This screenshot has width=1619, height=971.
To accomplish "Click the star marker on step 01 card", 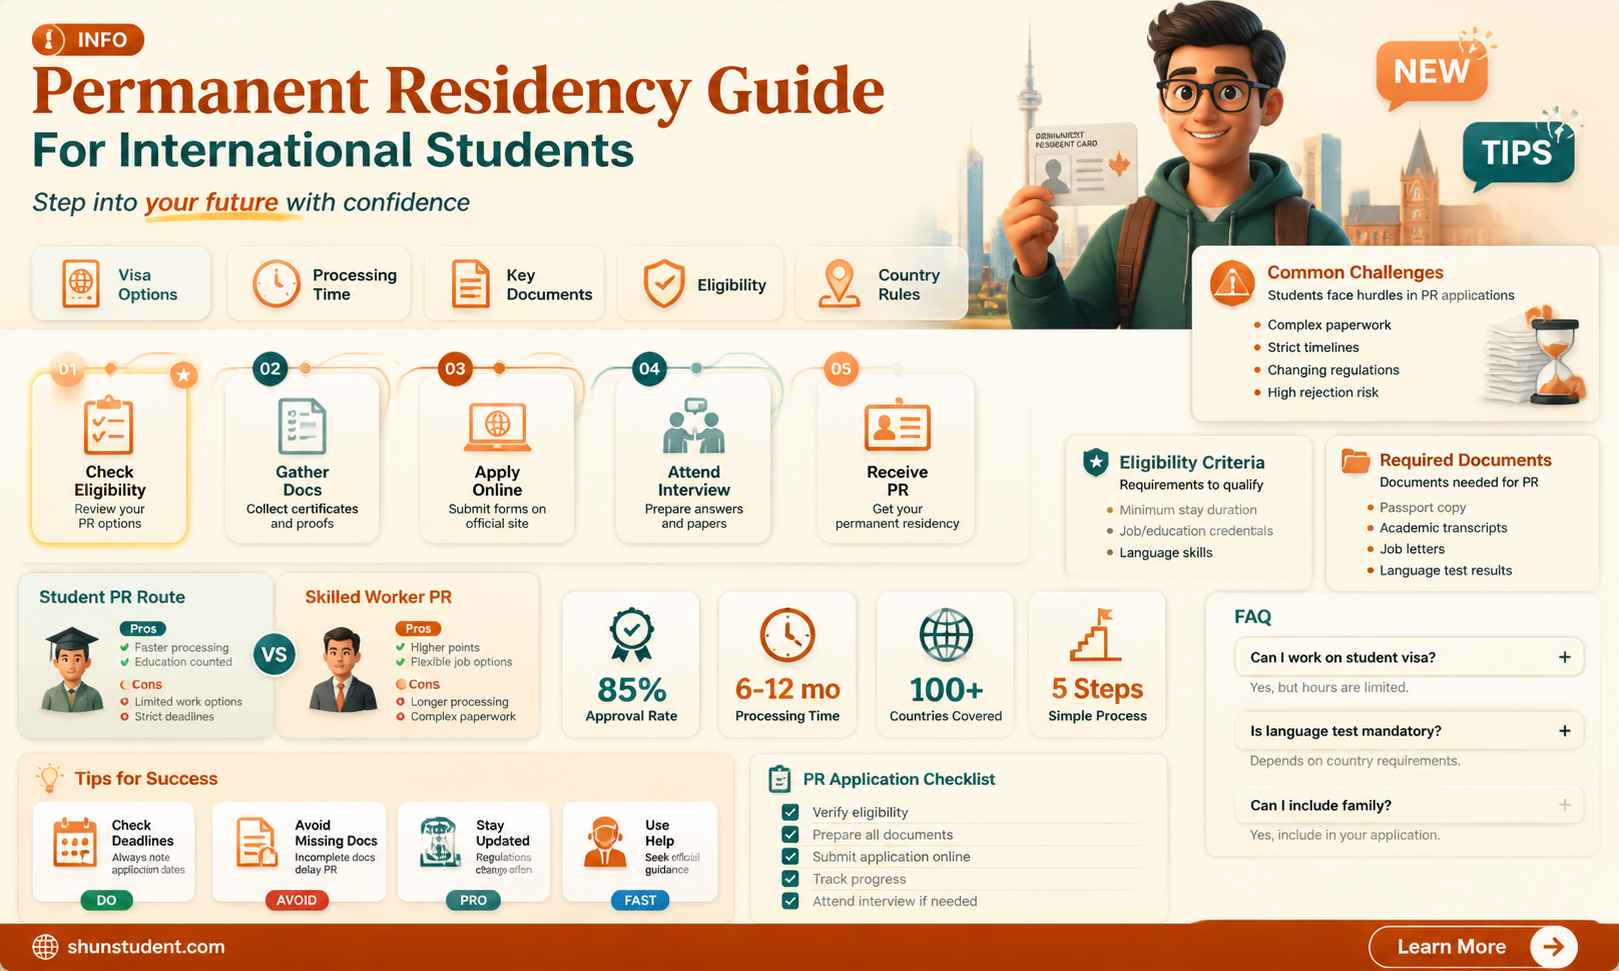I will (183, 375).
